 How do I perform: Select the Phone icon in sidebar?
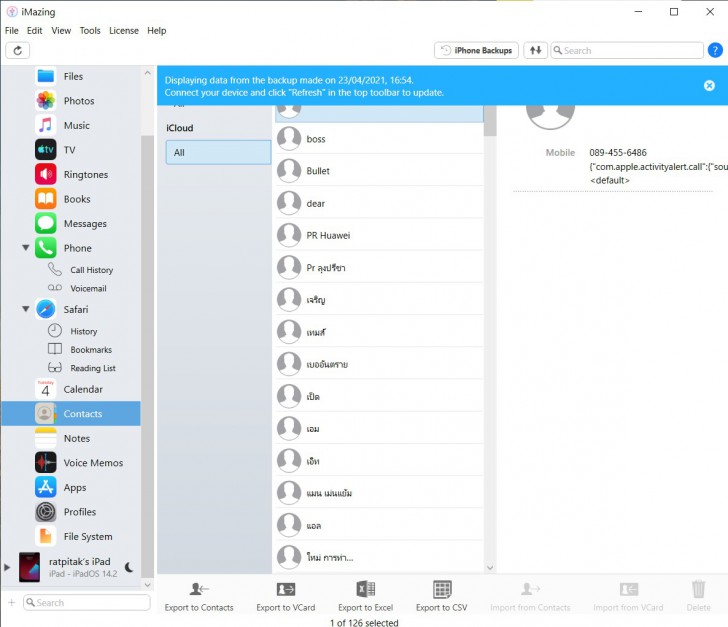(46, 248)
